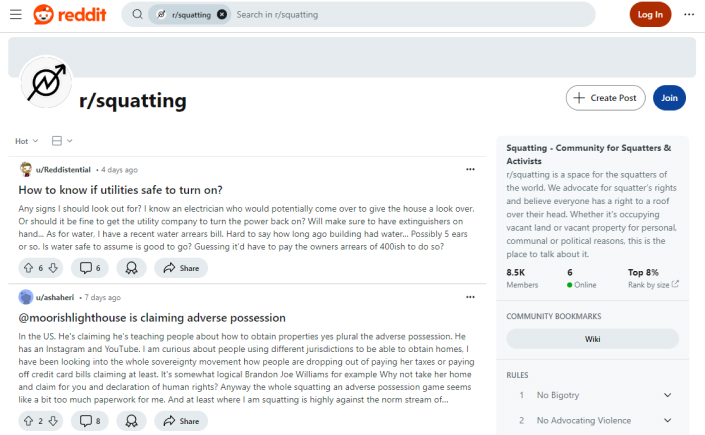Click the r/squatting community title heading
Image resolution: width=705 pixels, height=435 pixels.
[x=133, y=101]
